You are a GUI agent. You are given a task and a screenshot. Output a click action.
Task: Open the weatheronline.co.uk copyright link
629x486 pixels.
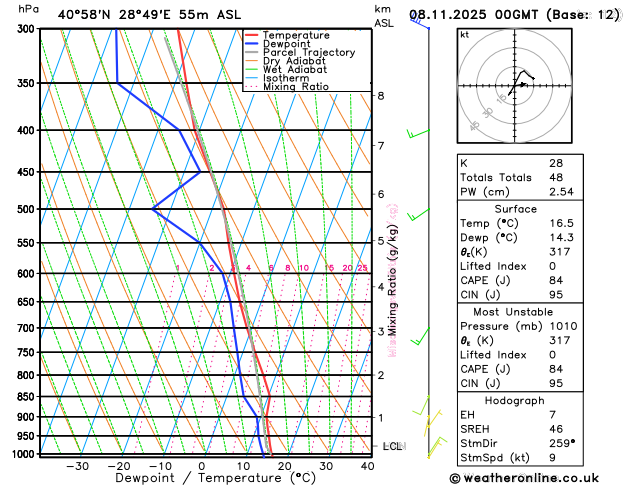[524, 478]
